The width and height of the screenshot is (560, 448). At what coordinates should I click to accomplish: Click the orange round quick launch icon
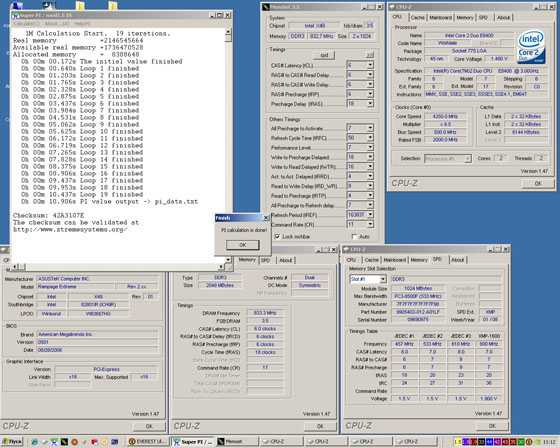point(75,442)
